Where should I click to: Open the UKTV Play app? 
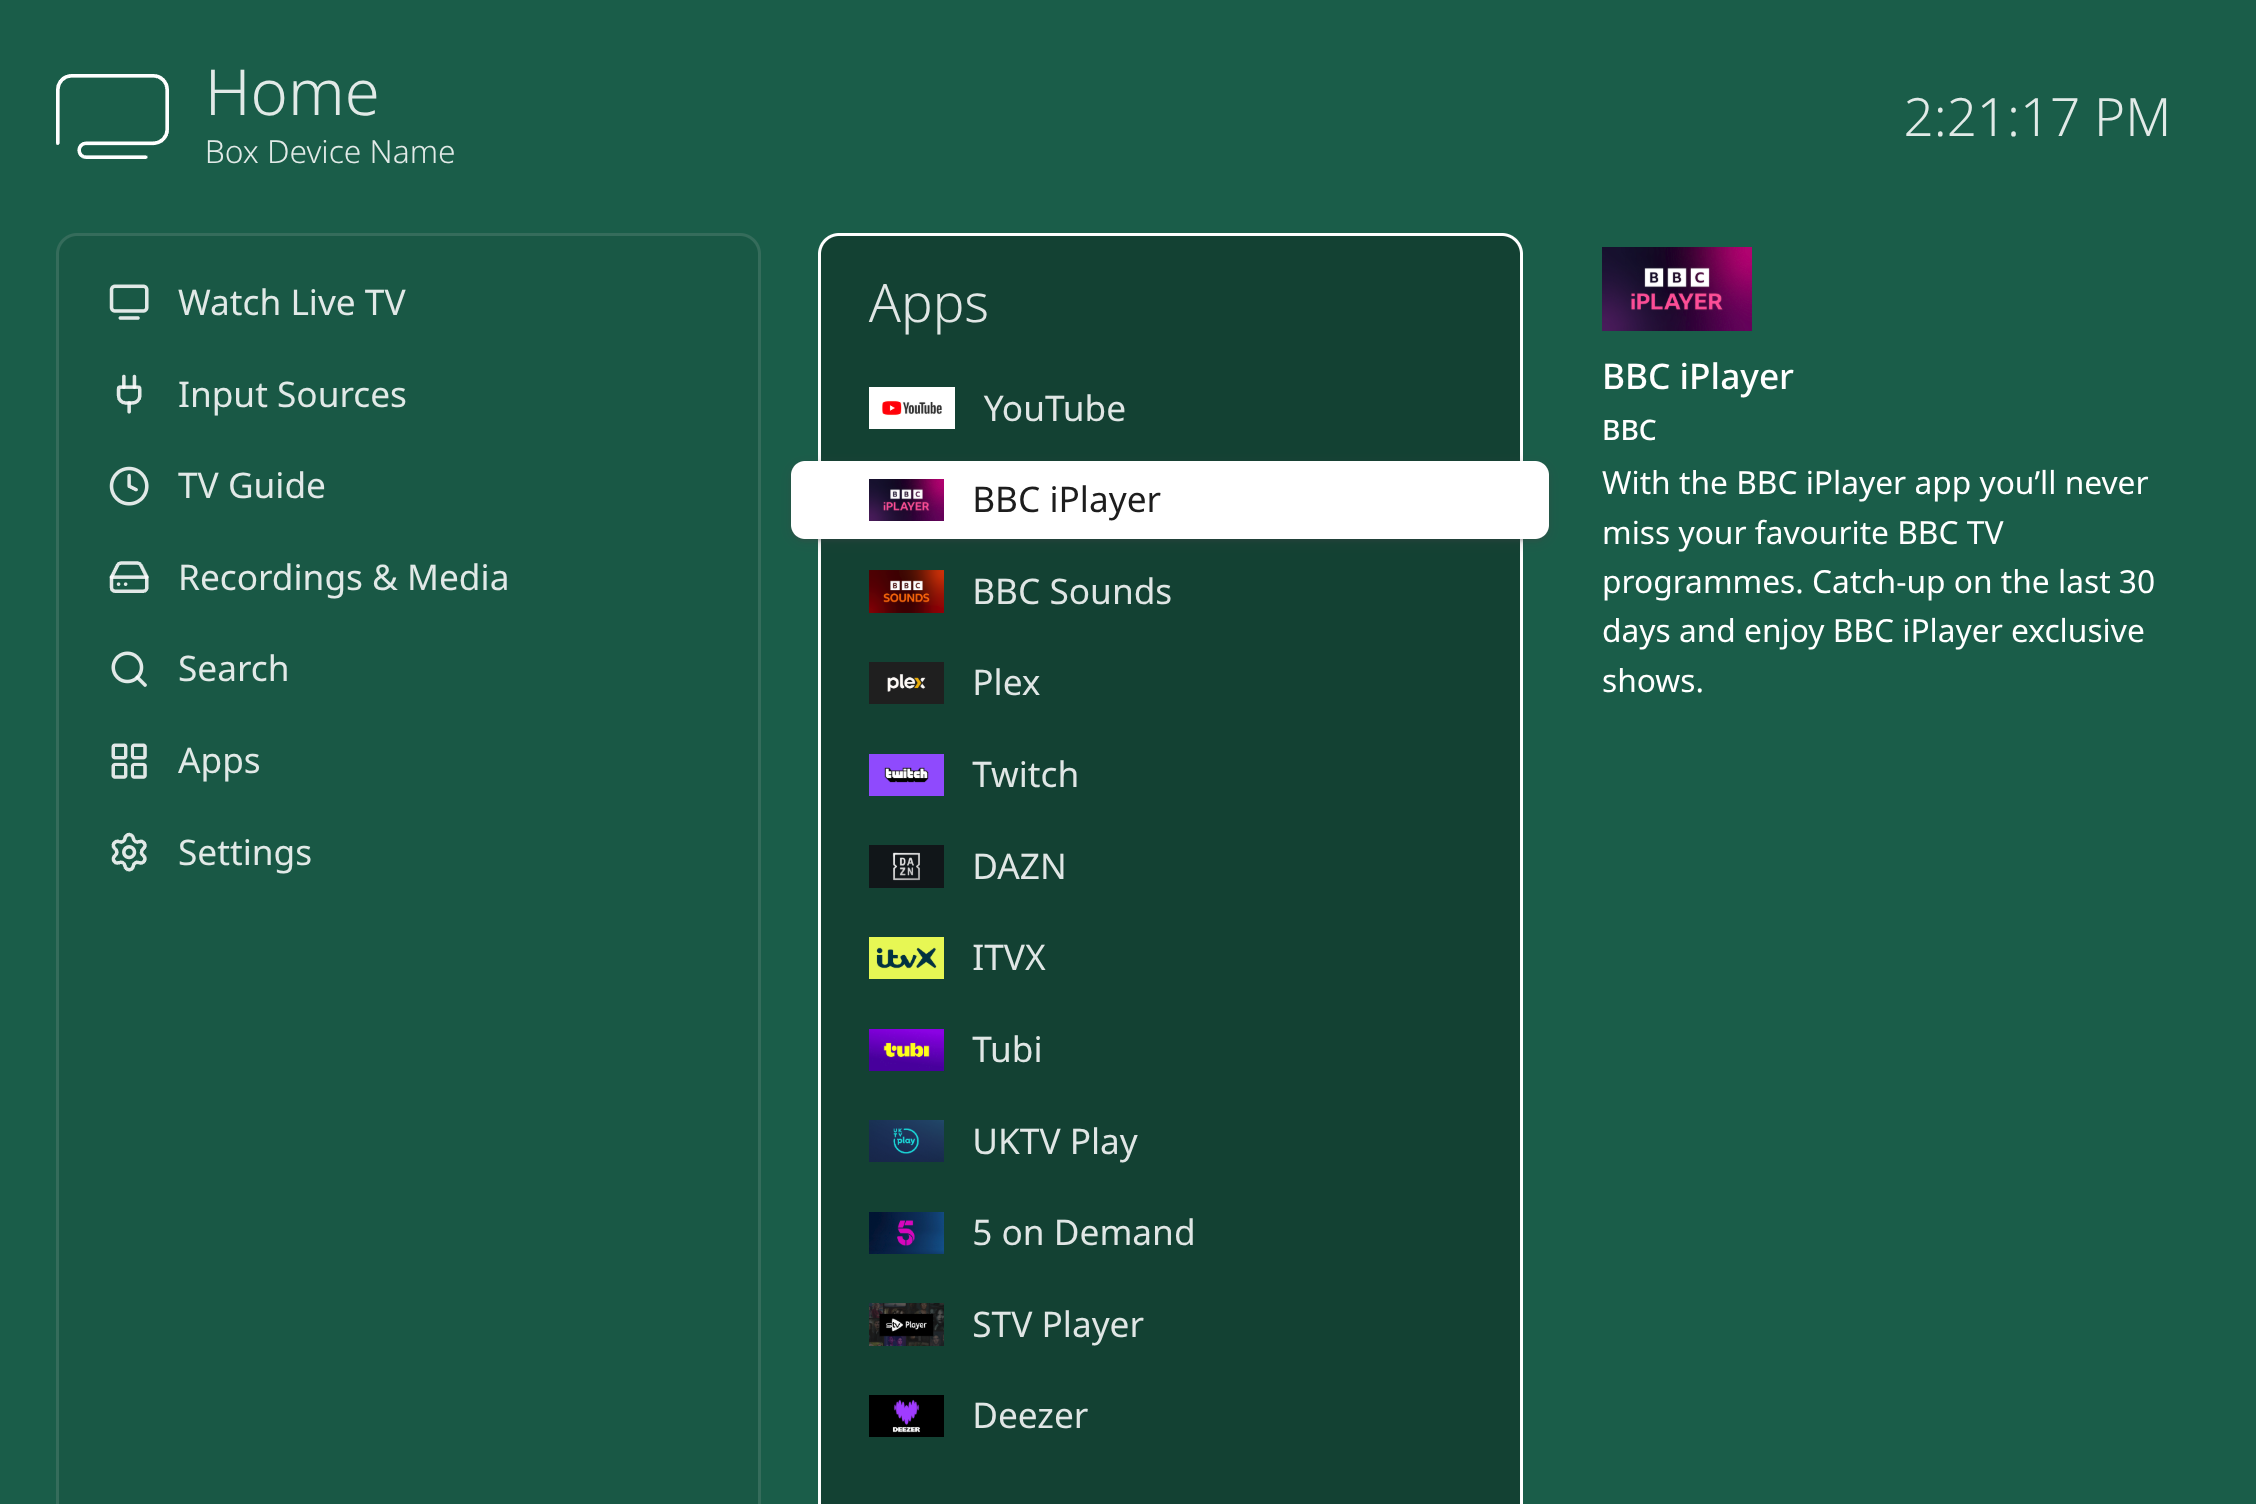point(1054,1141)
